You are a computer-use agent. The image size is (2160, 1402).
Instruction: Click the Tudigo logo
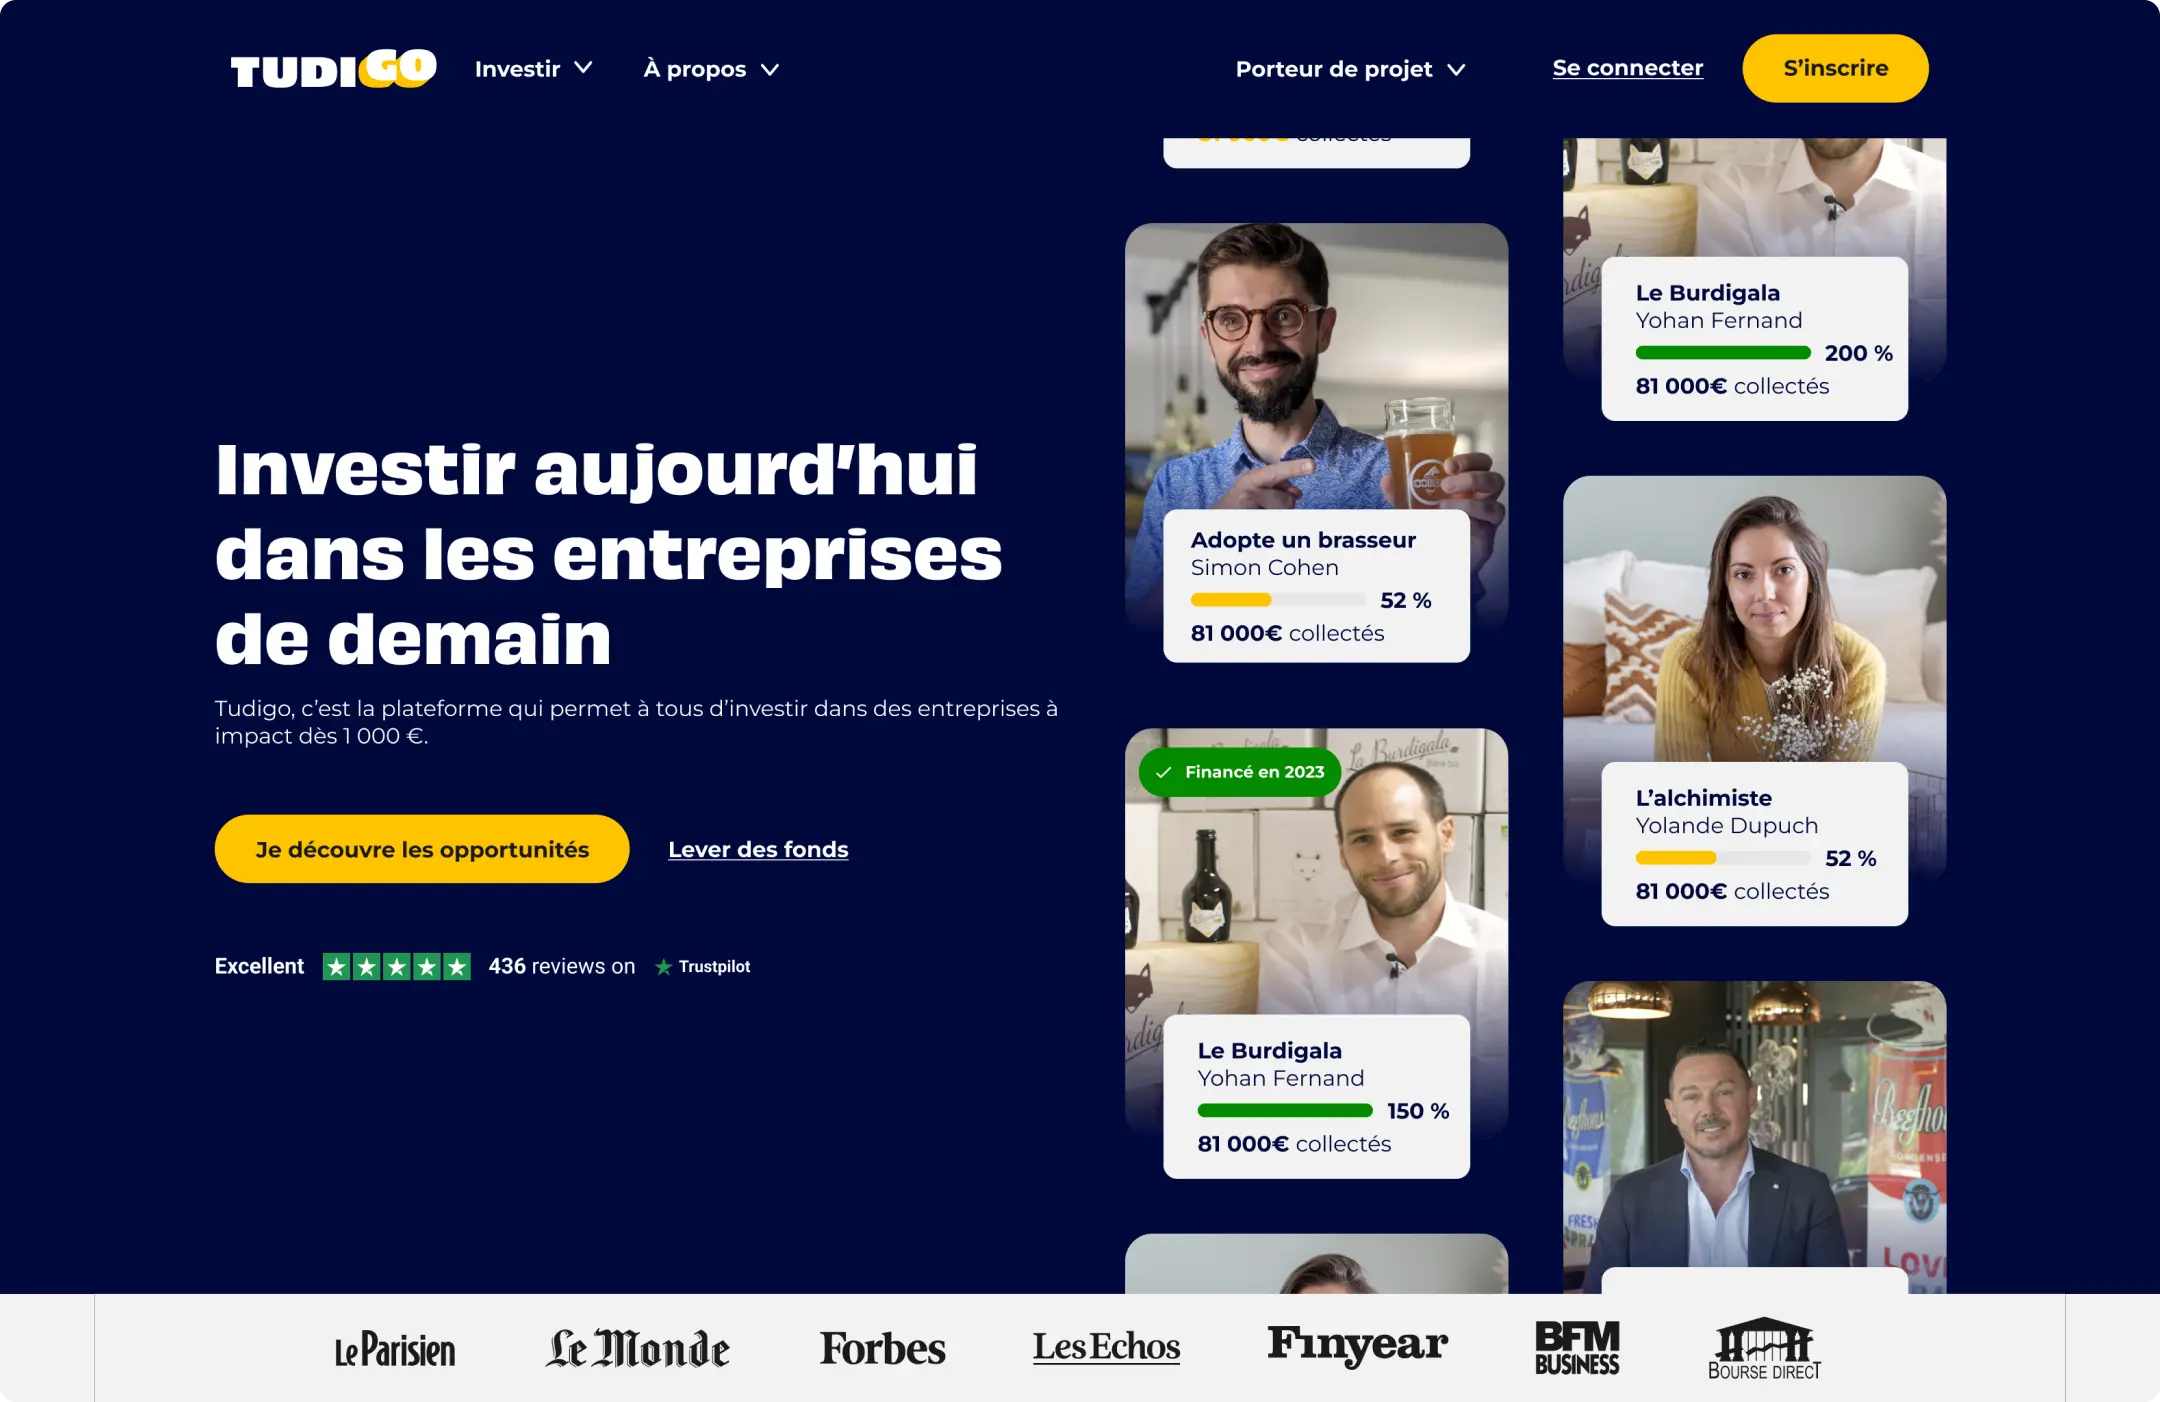click(333, 68)
